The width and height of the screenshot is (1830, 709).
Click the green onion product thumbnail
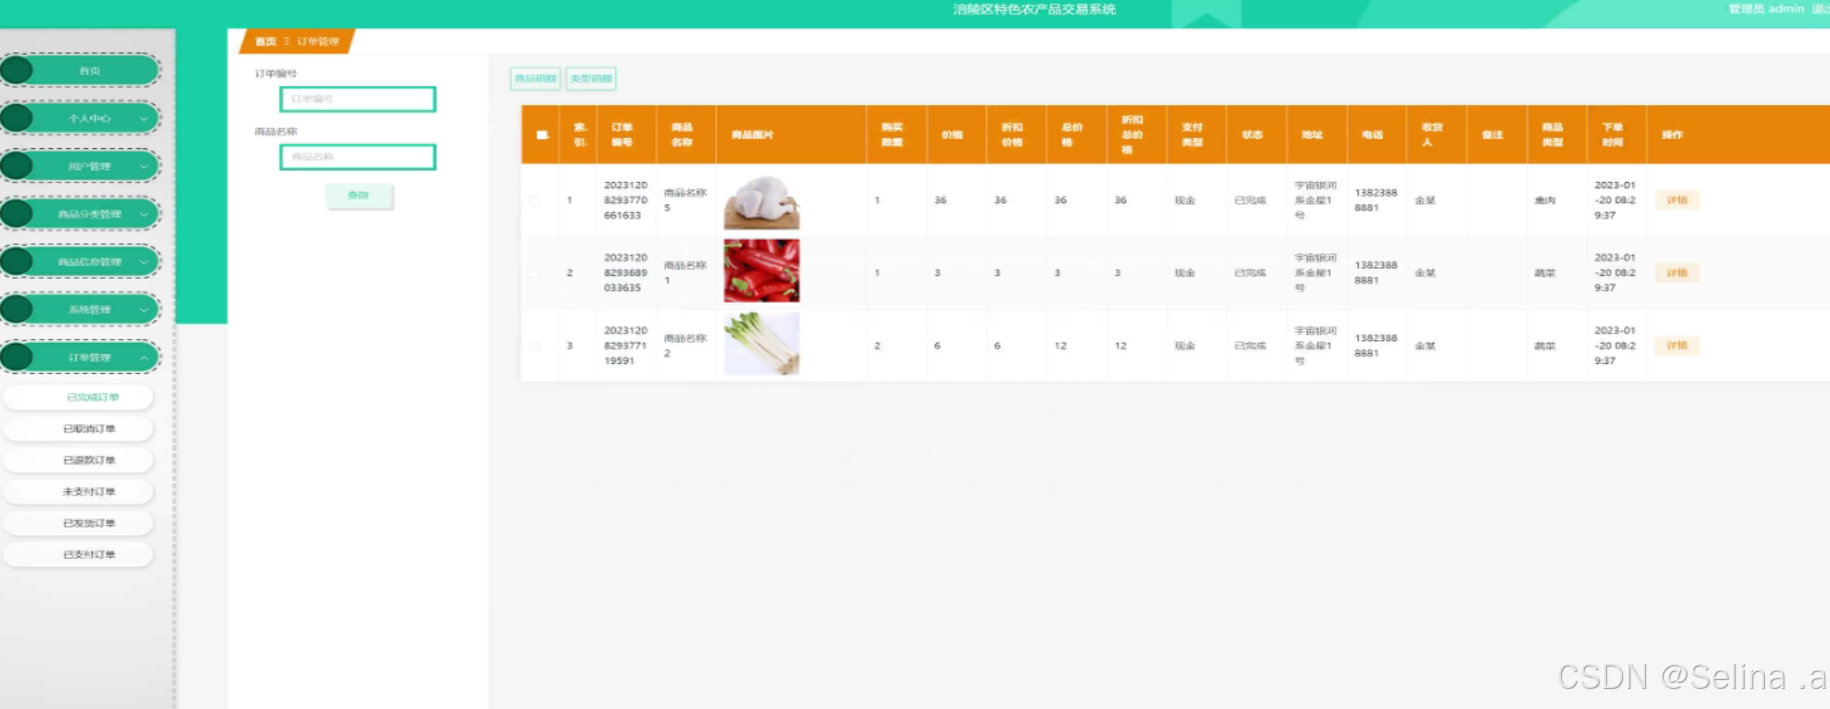(x=762, y=344)
